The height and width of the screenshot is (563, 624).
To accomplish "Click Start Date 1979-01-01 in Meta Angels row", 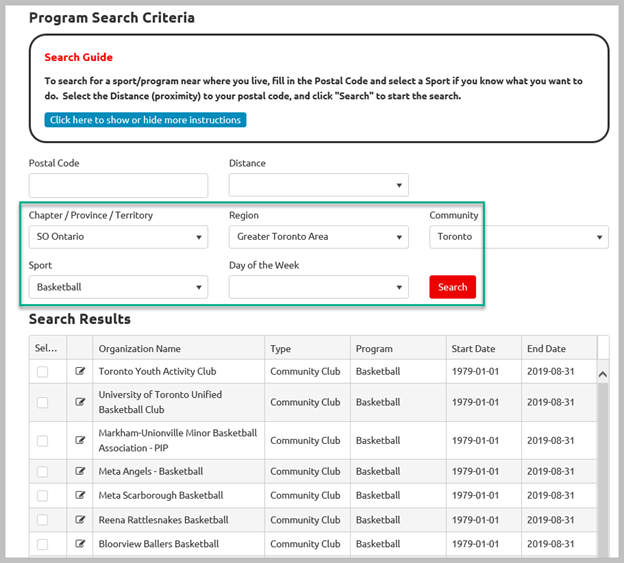I will coord(475,471).
